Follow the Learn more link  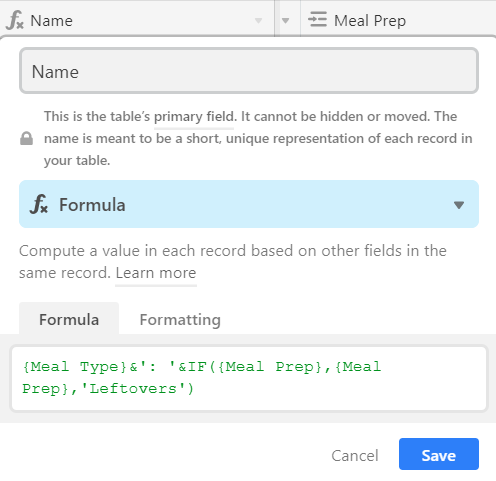[x=156, y=273]
